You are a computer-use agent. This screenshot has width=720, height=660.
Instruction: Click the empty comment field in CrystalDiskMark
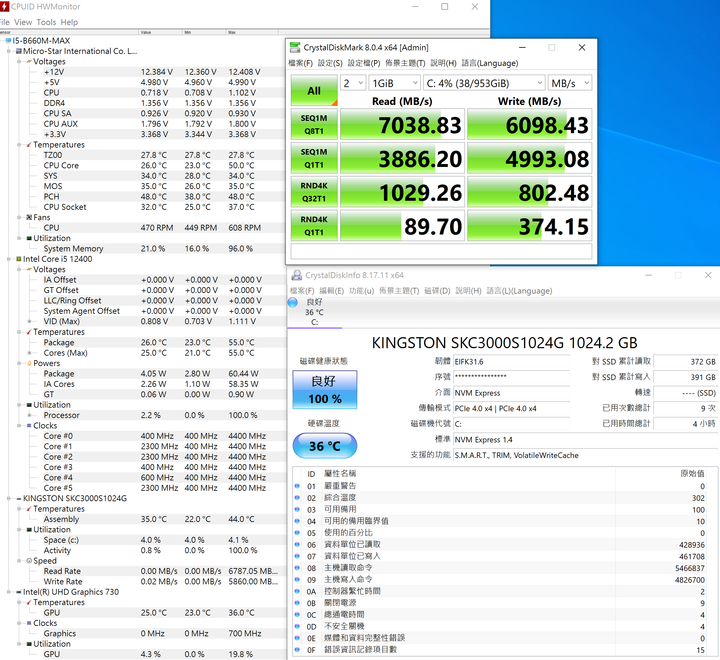[441, 252]
